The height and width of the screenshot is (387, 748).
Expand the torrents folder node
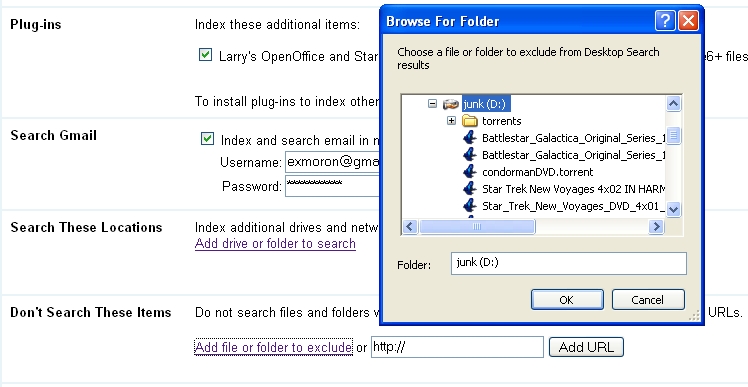451,121
